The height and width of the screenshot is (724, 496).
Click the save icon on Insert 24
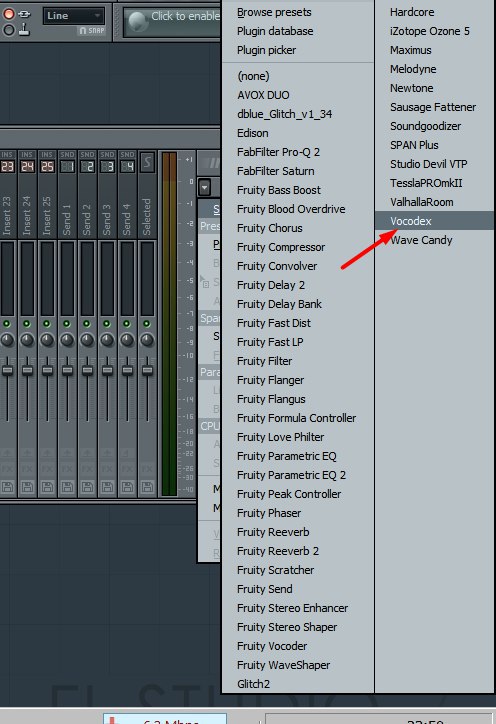[27, 487]
